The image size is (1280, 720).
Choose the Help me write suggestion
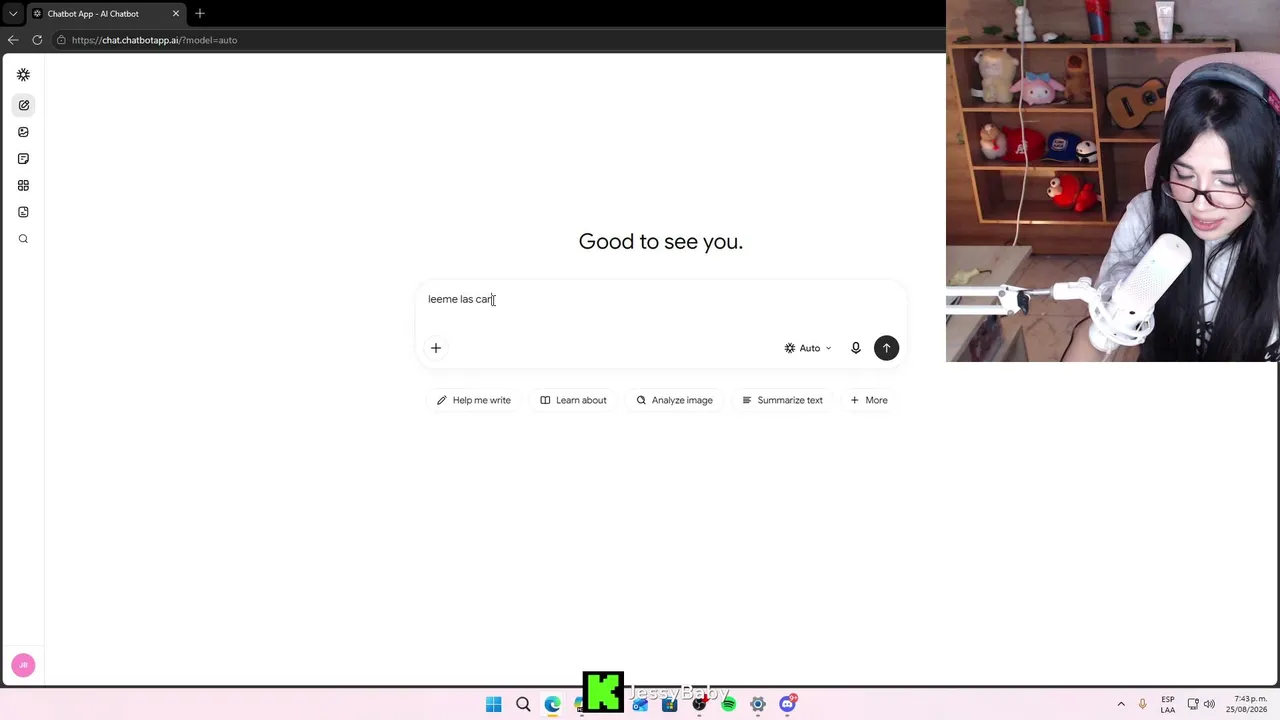pyautogui.click(x=474, y=400)
